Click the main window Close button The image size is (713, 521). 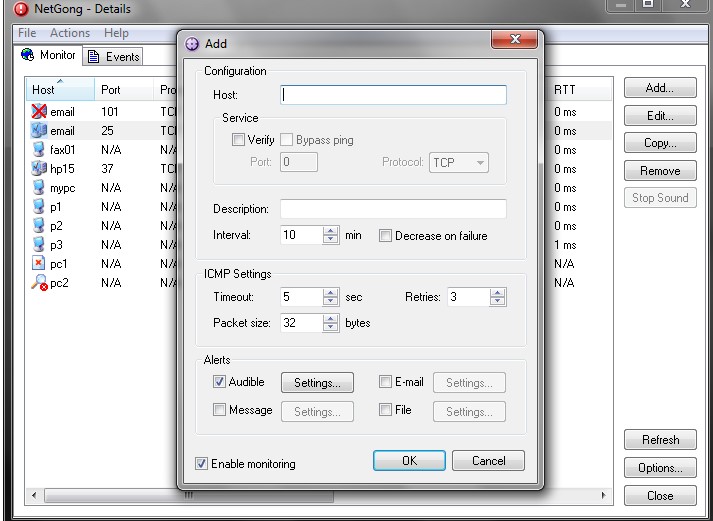point(660,496)
